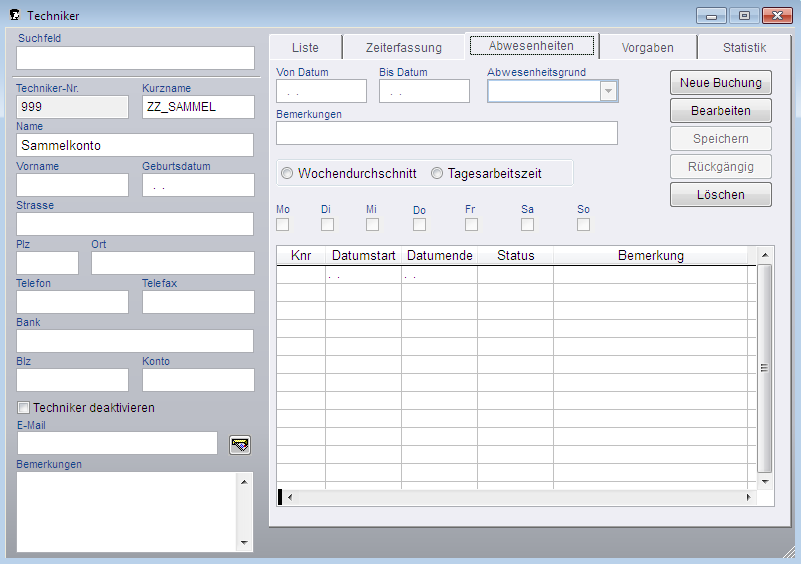Click the Knr column header

[x=301, y=255]
